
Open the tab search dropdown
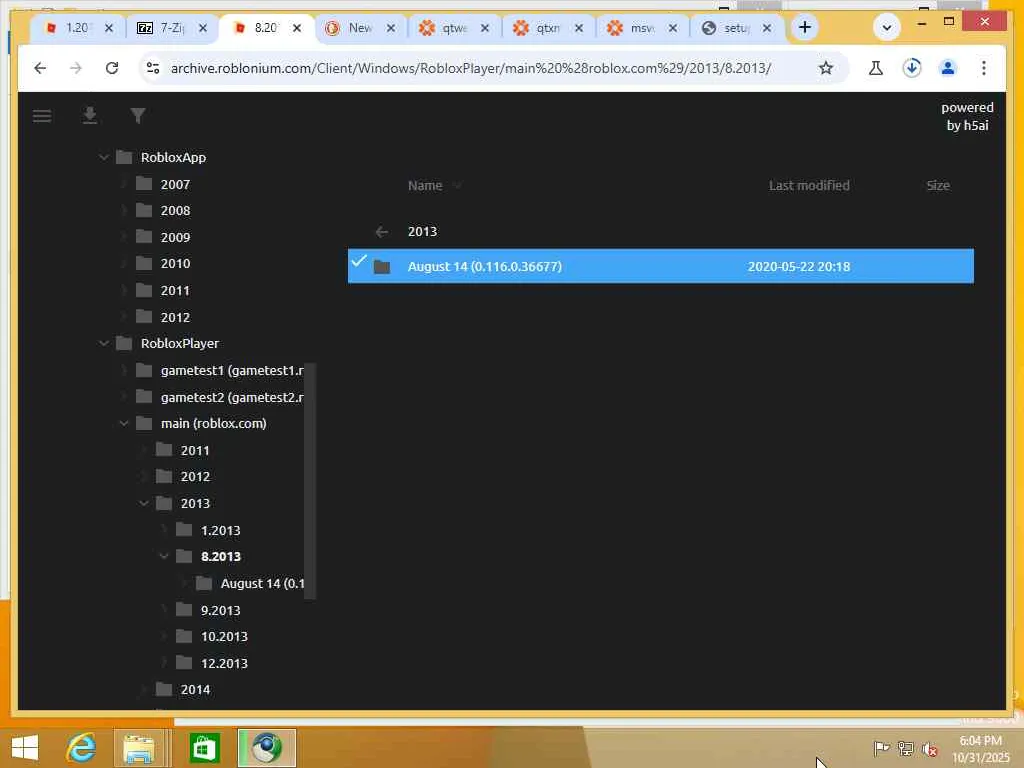pyautogui.click(x=886, y=28)
